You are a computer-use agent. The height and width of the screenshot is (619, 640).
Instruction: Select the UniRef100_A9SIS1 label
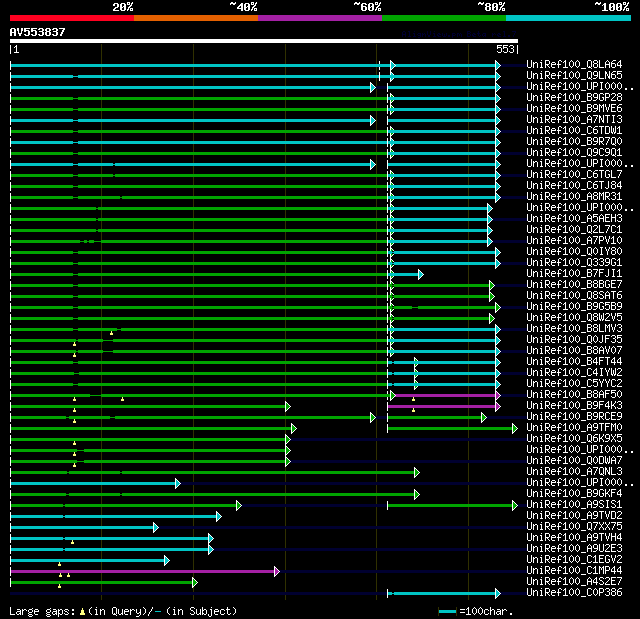tap(574, 505)
